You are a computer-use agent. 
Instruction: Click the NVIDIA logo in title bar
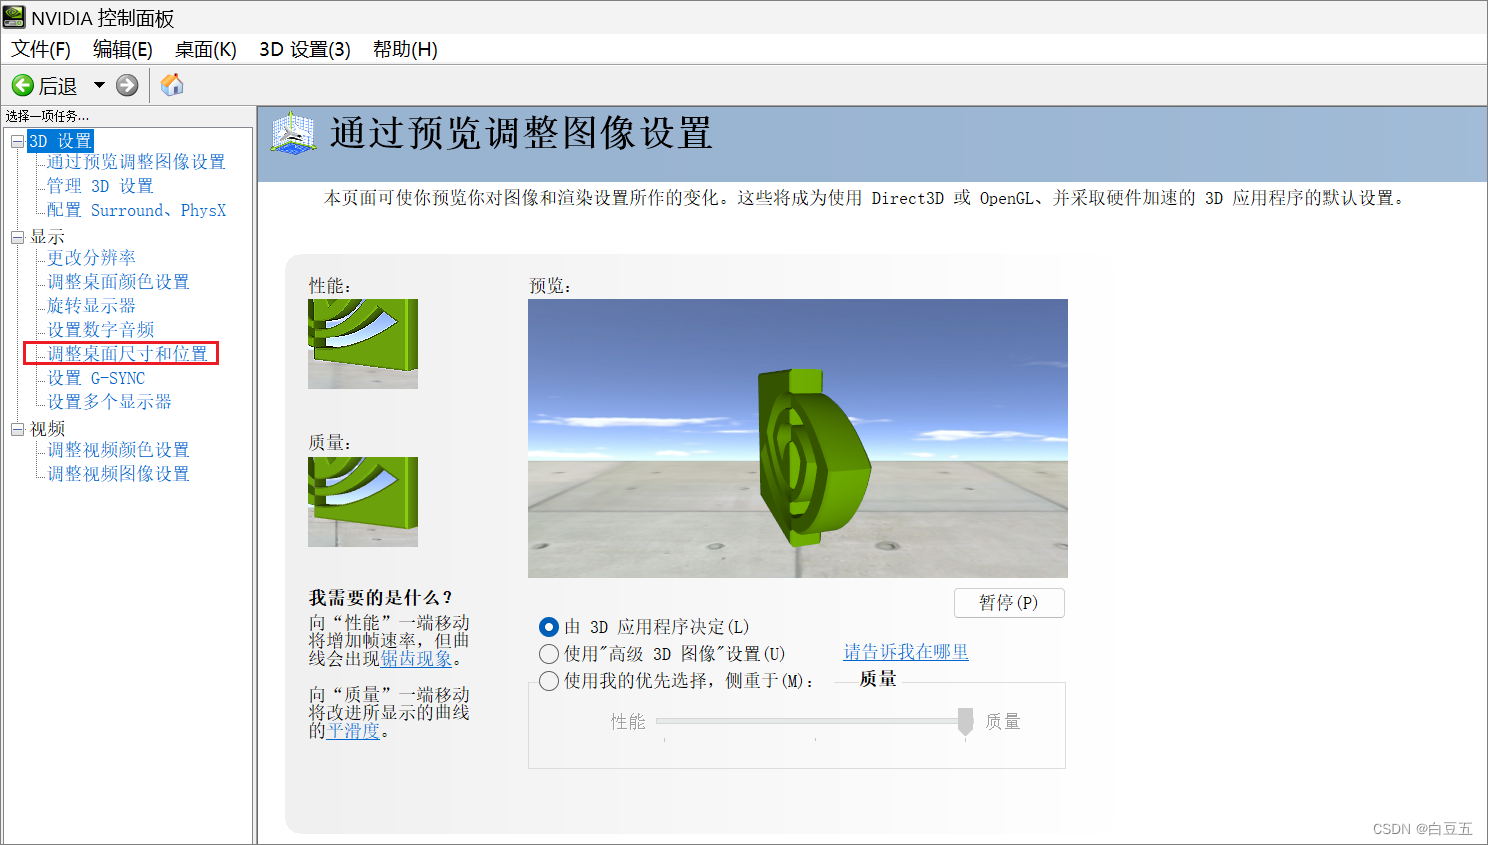[x=14, y=17]
